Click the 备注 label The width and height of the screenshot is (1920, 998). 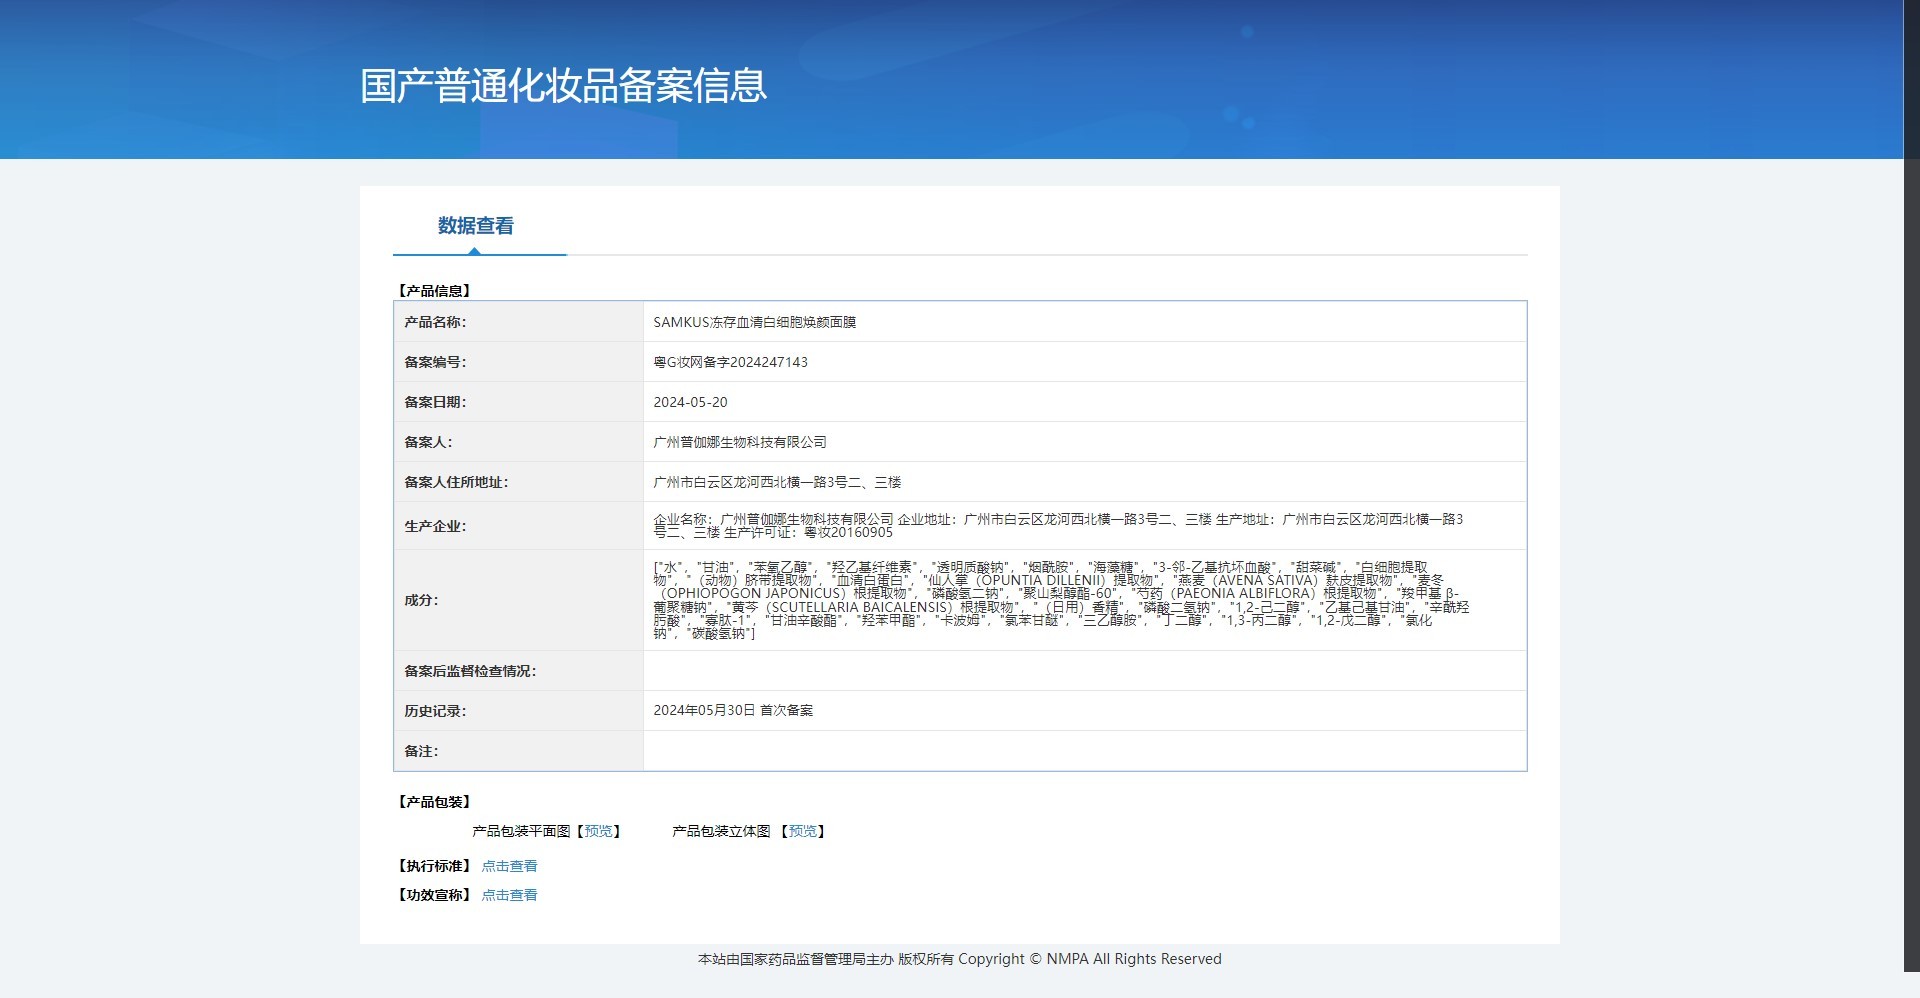click(x=421, y=751)
